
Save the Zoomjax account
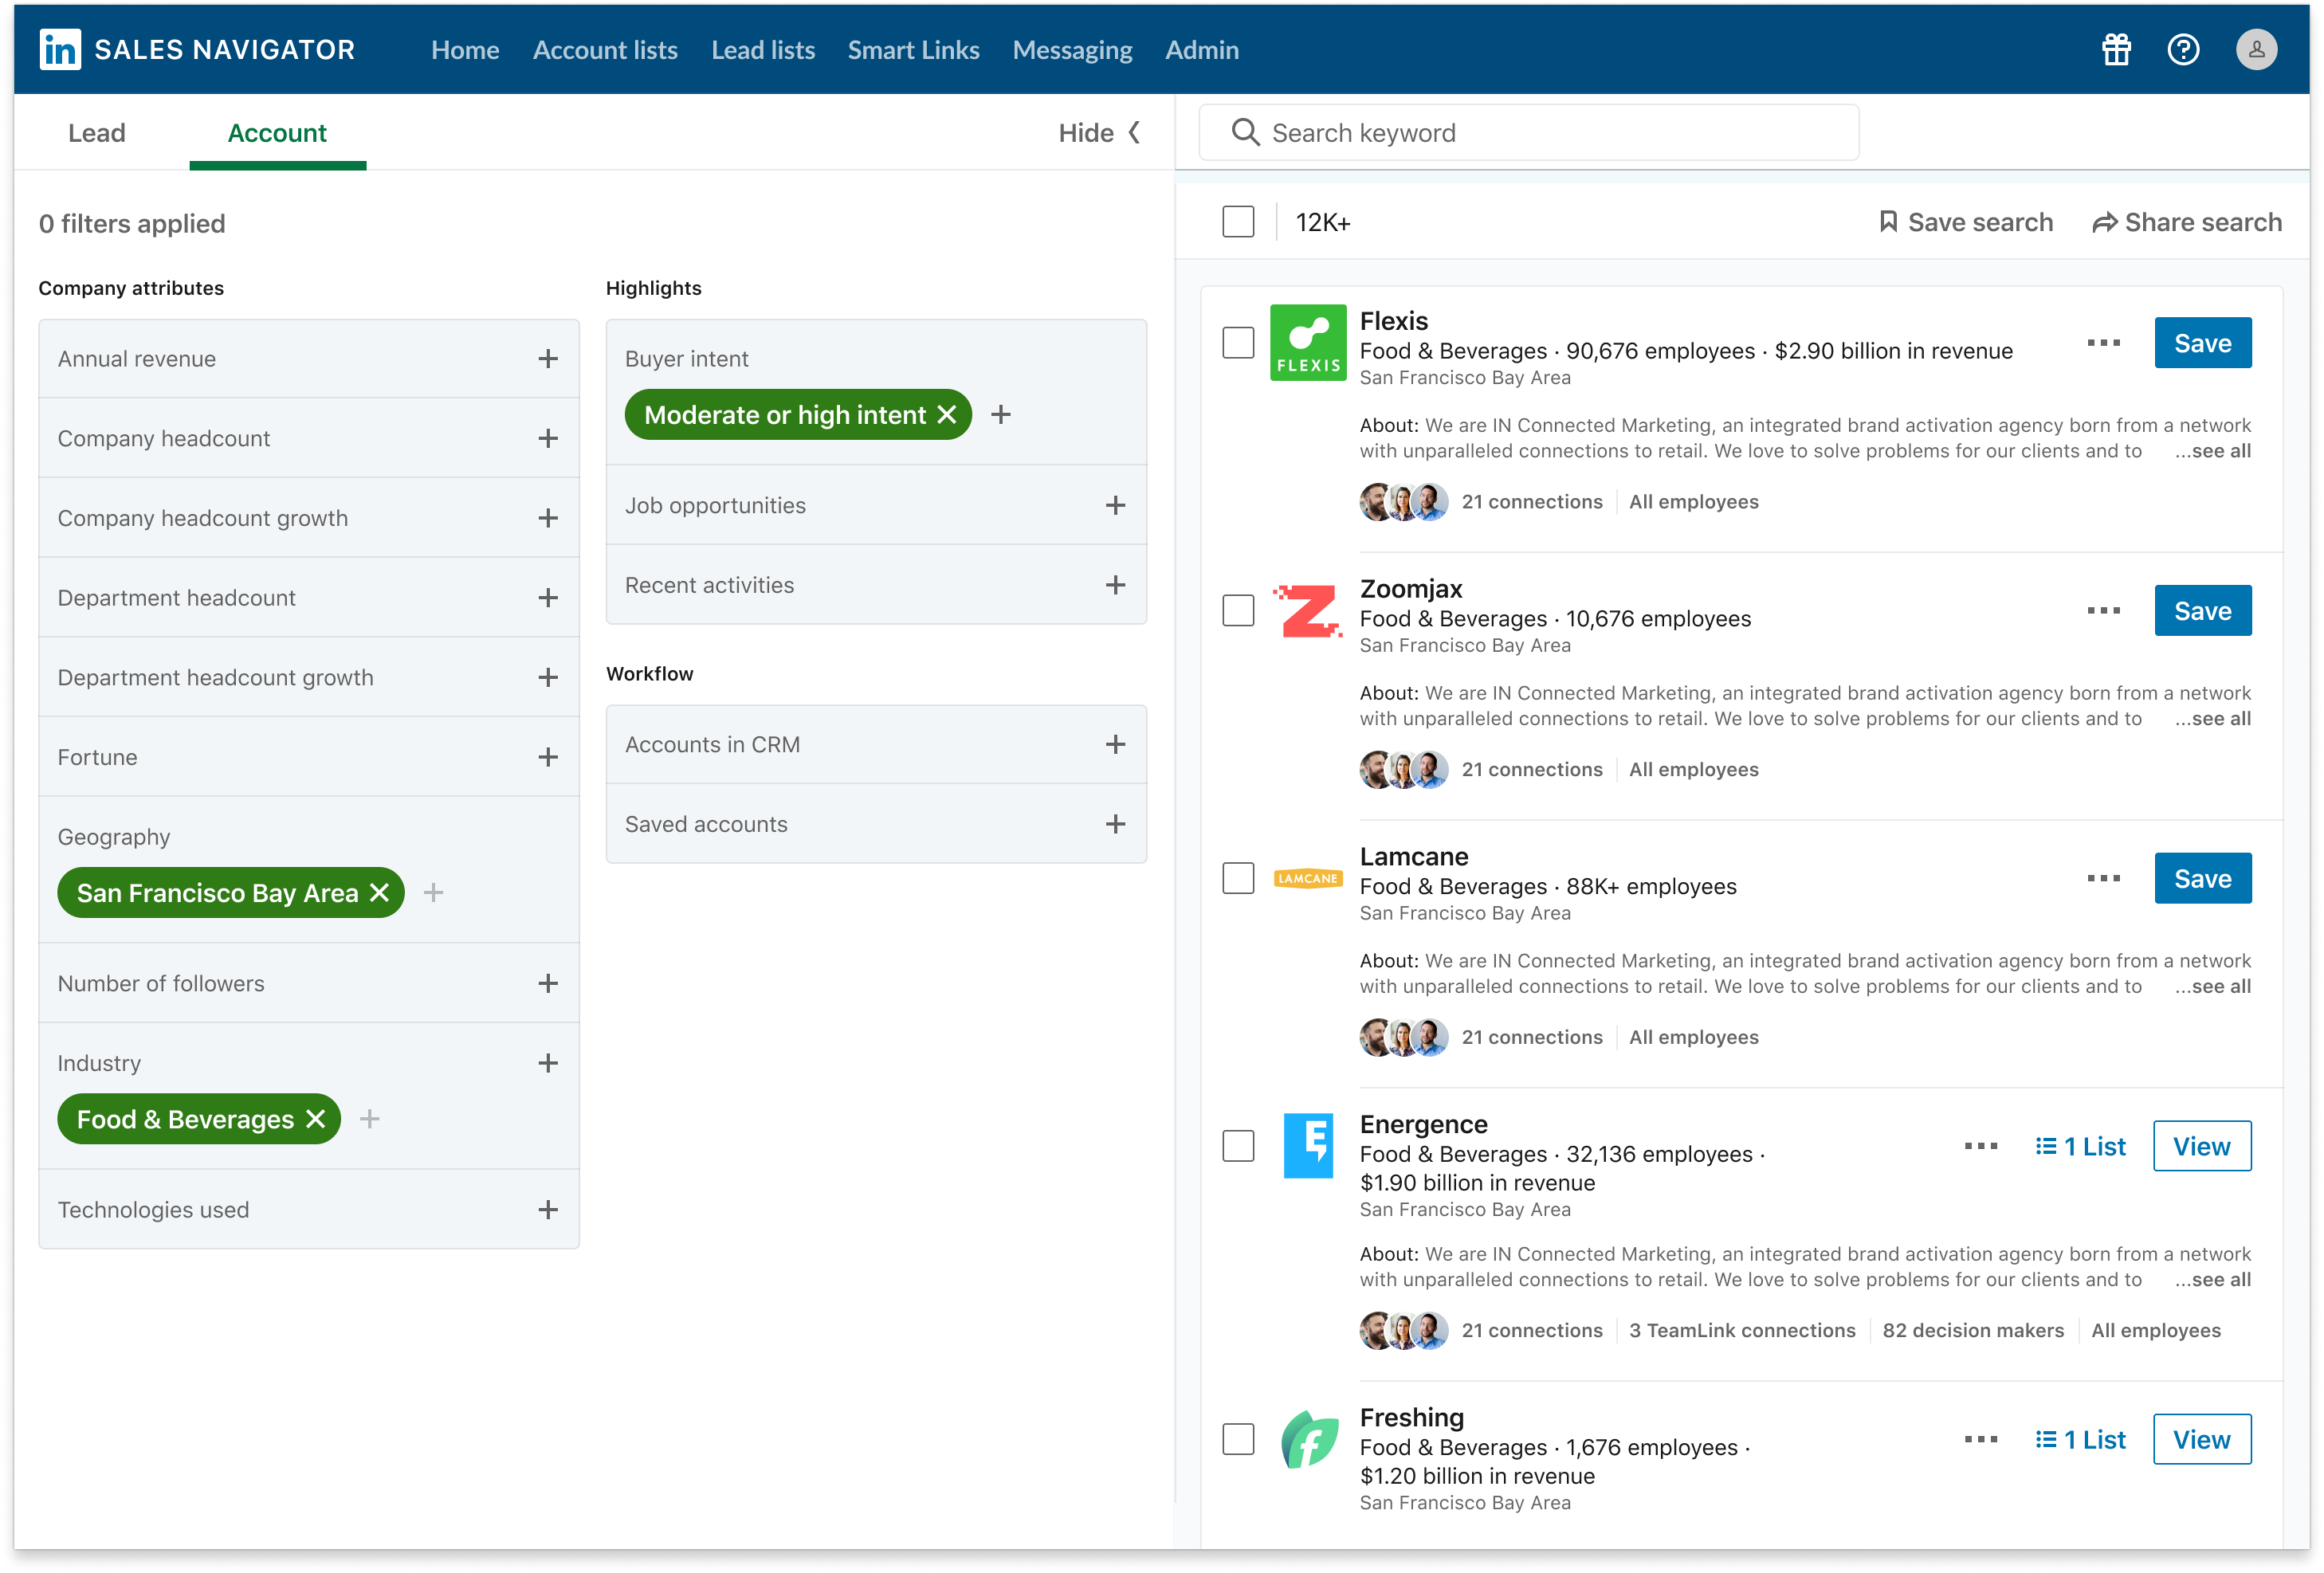click(x=2202, y=611)
